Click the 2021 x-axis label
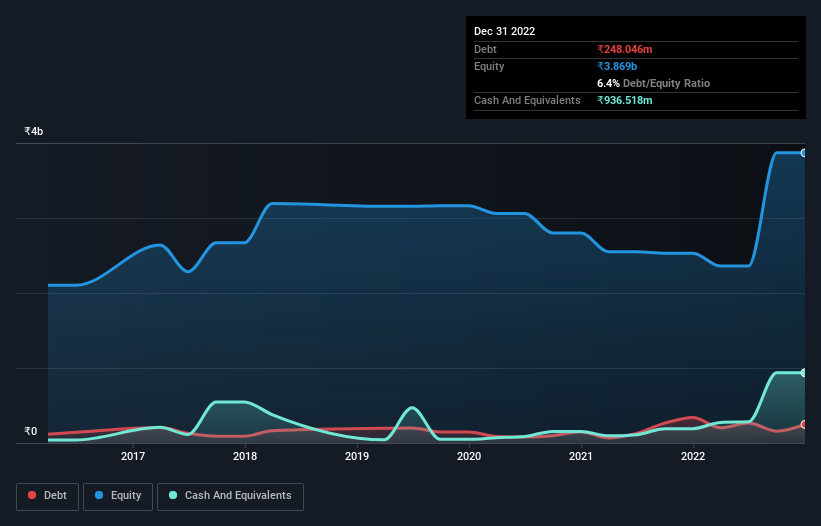The width and height of the screenshot is (821, 526). [x=581, y=456]
